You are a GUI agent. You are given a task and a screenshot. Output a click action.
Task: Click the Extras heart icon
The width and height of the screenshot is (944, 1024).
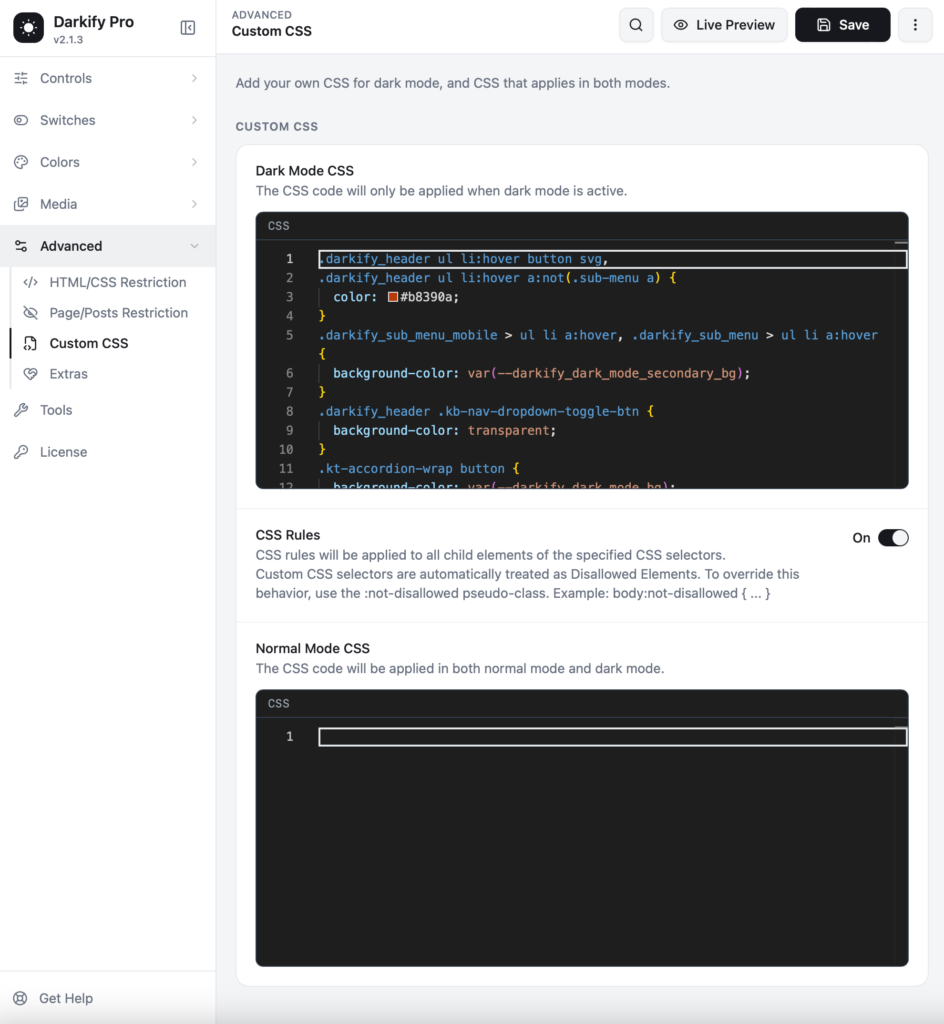click(x=31, y=374)
